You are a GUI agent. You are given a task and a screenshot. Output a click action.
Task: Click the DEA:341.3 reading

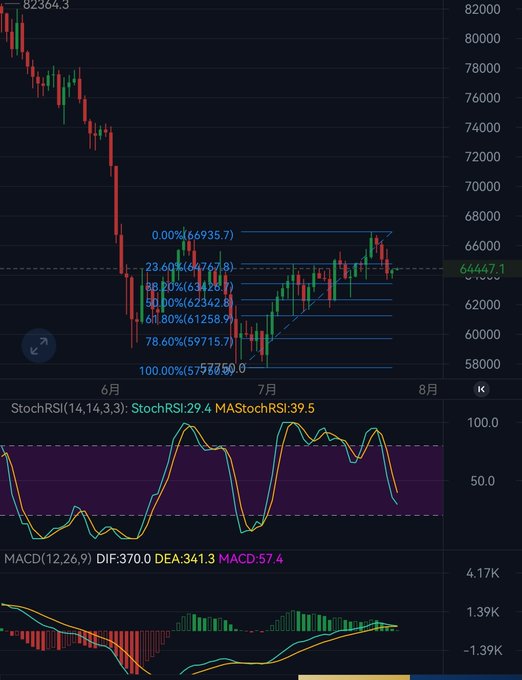tap(185, 559)
